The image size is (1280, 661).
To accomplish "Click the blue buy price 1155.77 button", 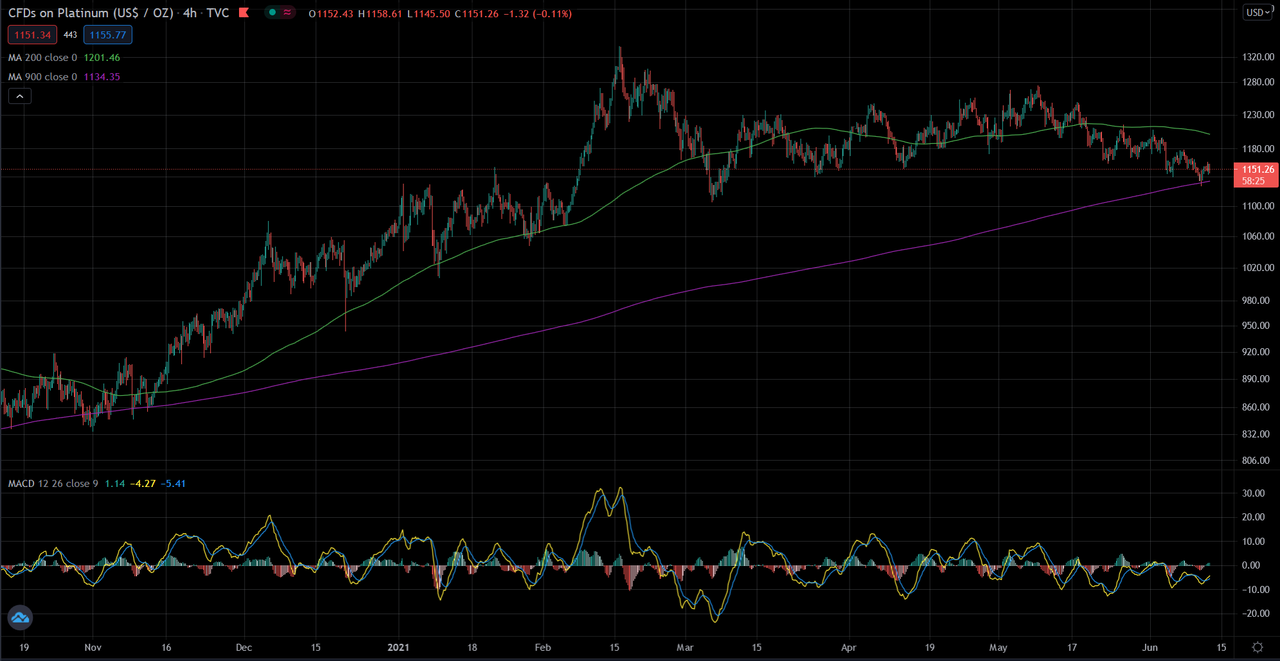I will [x=108, y=35].
